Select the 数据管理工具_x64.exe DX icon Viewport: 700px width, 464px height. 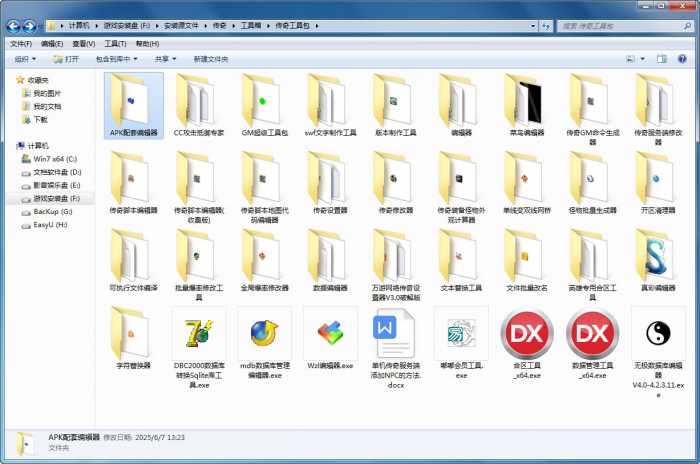592,343
